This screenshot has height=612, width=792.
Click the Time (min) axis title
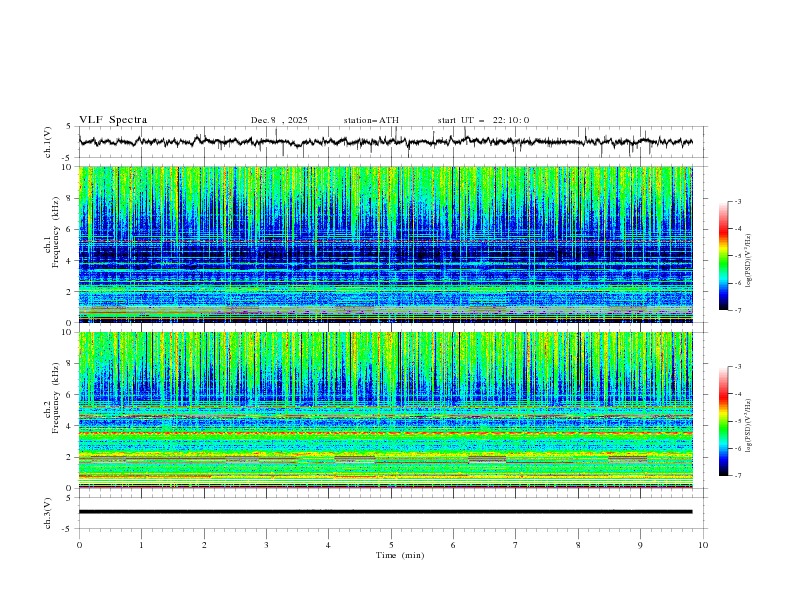401,555
